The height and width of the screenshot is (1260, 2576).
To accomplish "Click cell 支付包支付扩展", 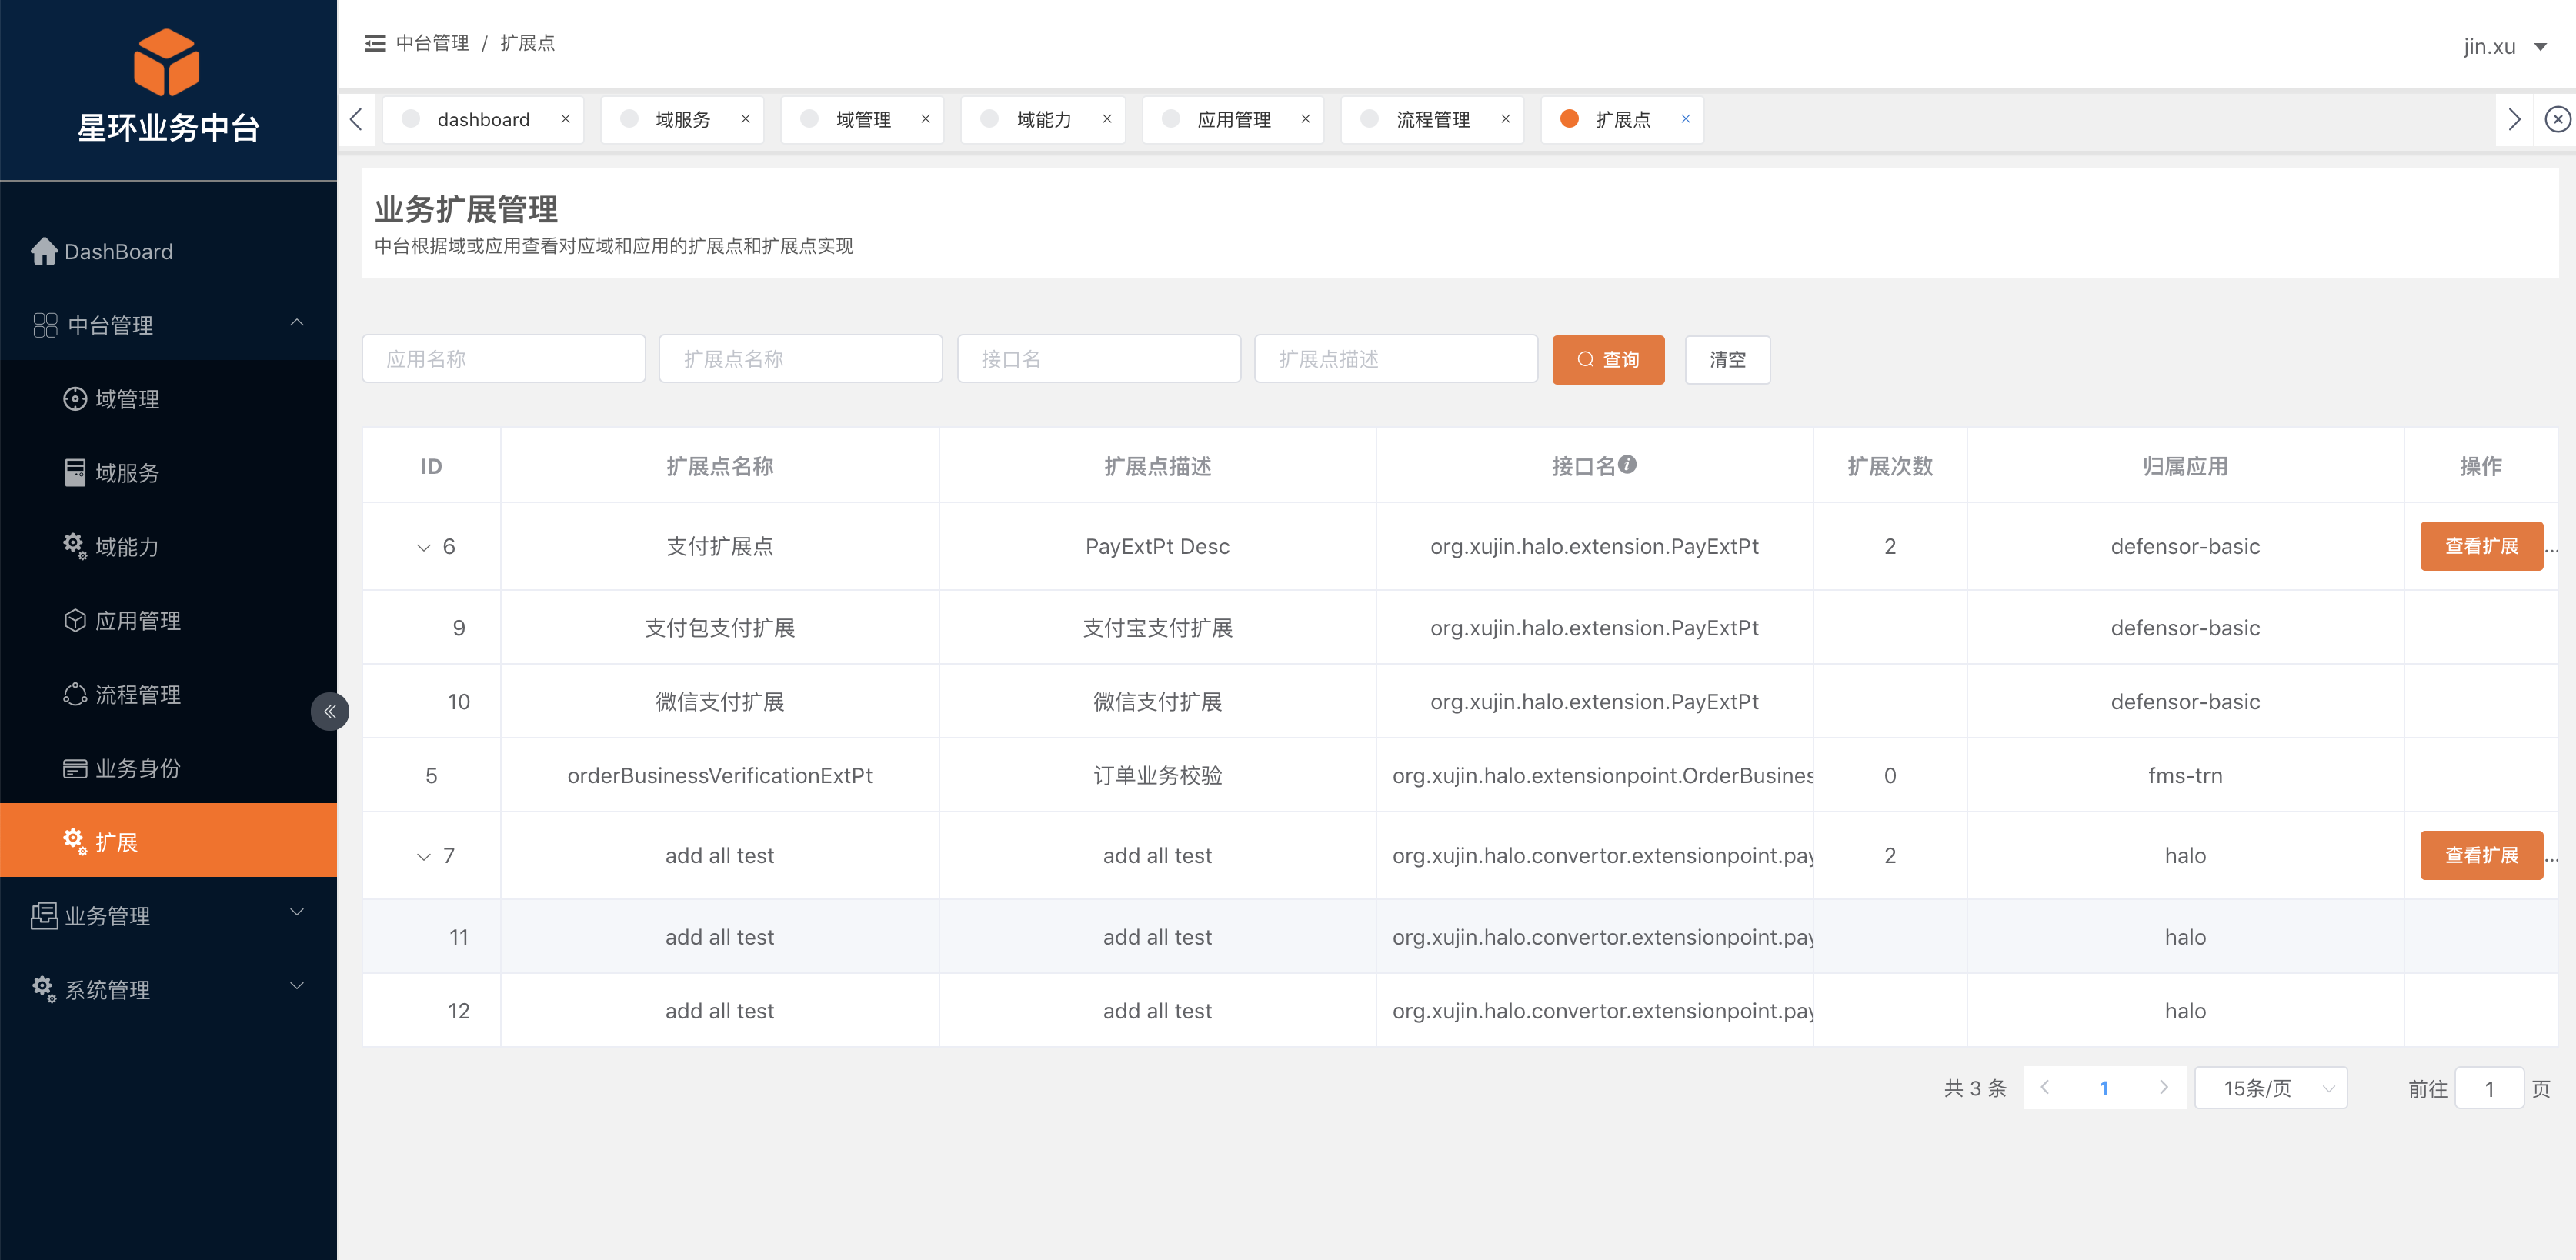I will (x=719, y=628).
